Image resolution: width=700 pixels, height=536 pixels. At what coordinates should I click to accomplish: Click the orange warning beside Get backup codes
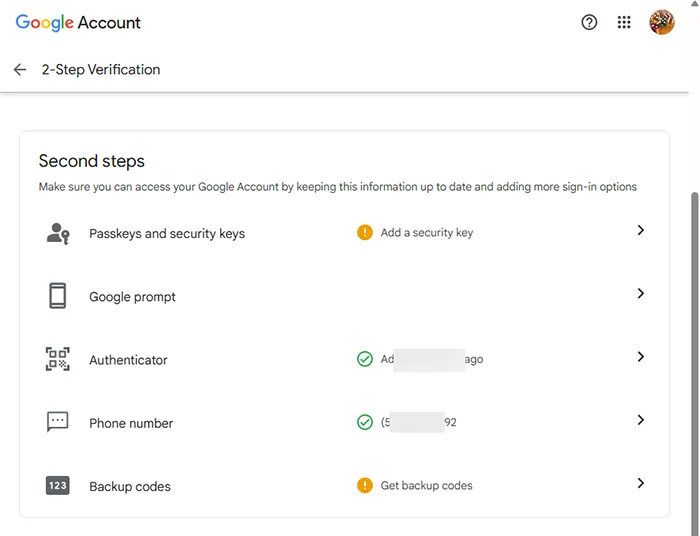click(x=365, y=485)
